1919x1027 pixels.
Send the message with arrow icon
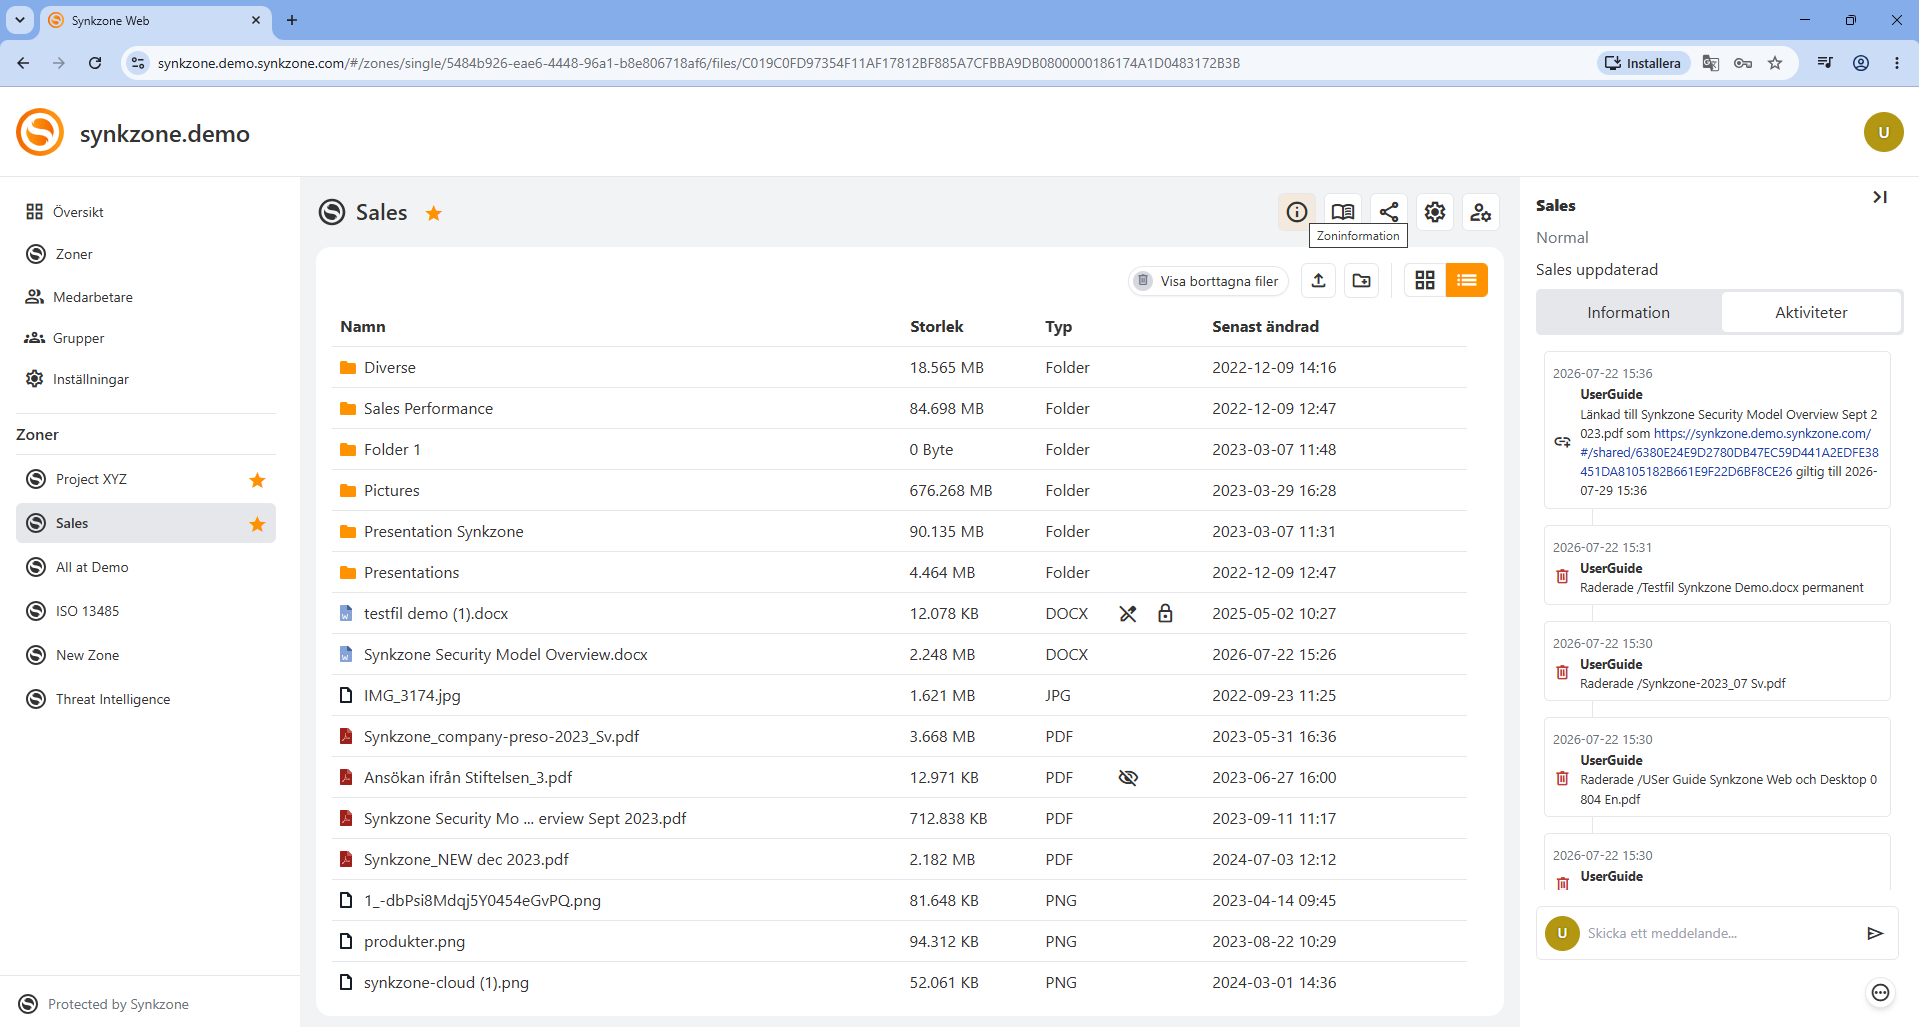(x=1875, y=933)
